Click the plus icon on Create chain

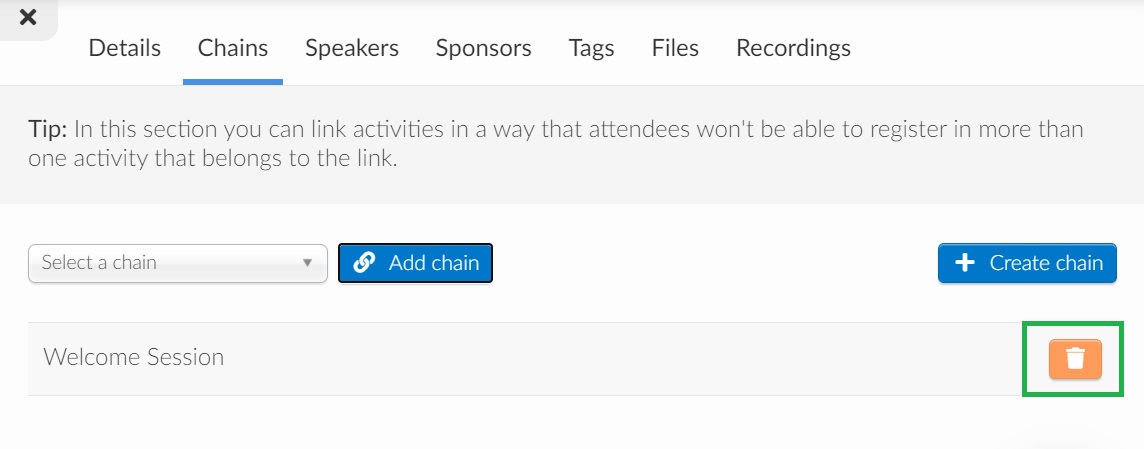point(965,263)
